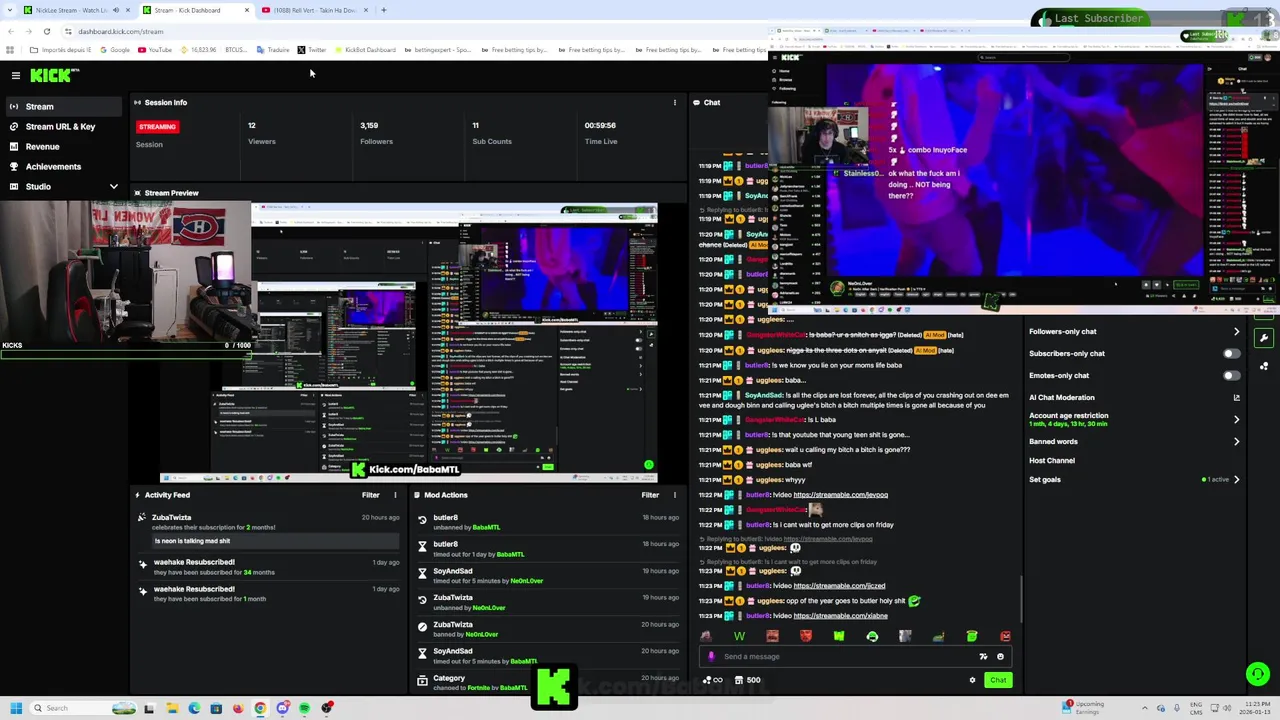
Task: Select Stream in the sidebar
Action: point(63,106)
